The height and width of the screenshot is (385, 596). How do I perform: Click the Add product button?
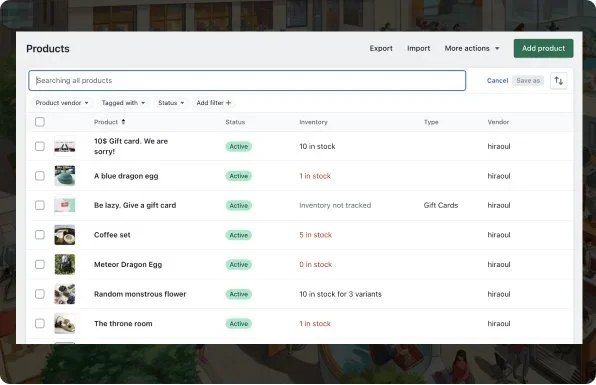[x=543, y=48]
